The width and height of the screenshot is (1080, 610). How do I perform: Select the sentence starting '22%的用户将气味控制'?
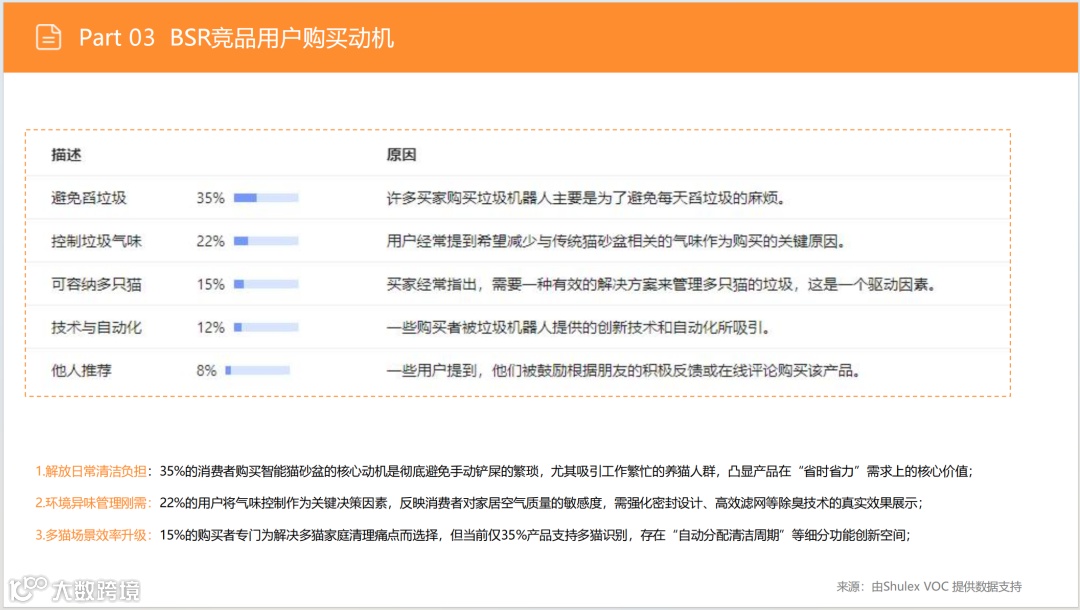[x=541, y=503]
